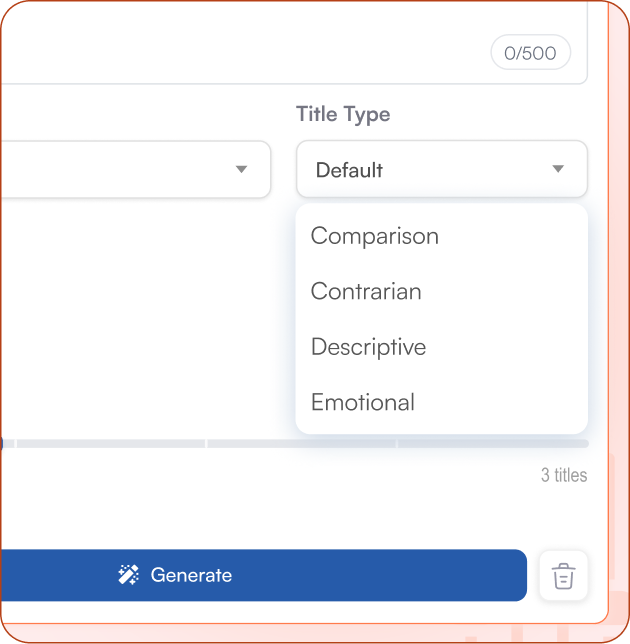This screenshot has height=644, width=630.
Task: Click the blue slider handle at left edge
Action: [2, 443]
